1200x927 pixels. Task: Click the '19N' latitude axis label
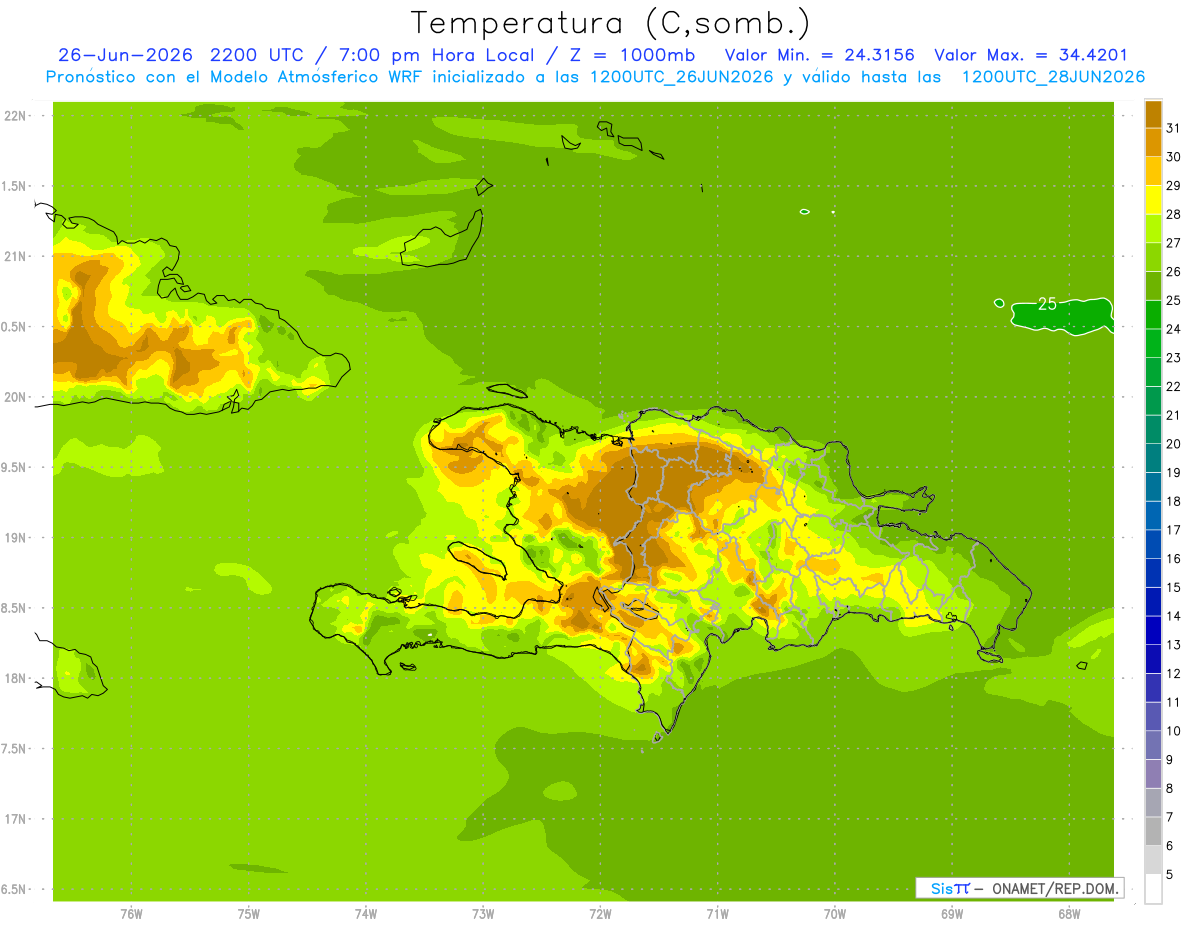tap(17, 538)
